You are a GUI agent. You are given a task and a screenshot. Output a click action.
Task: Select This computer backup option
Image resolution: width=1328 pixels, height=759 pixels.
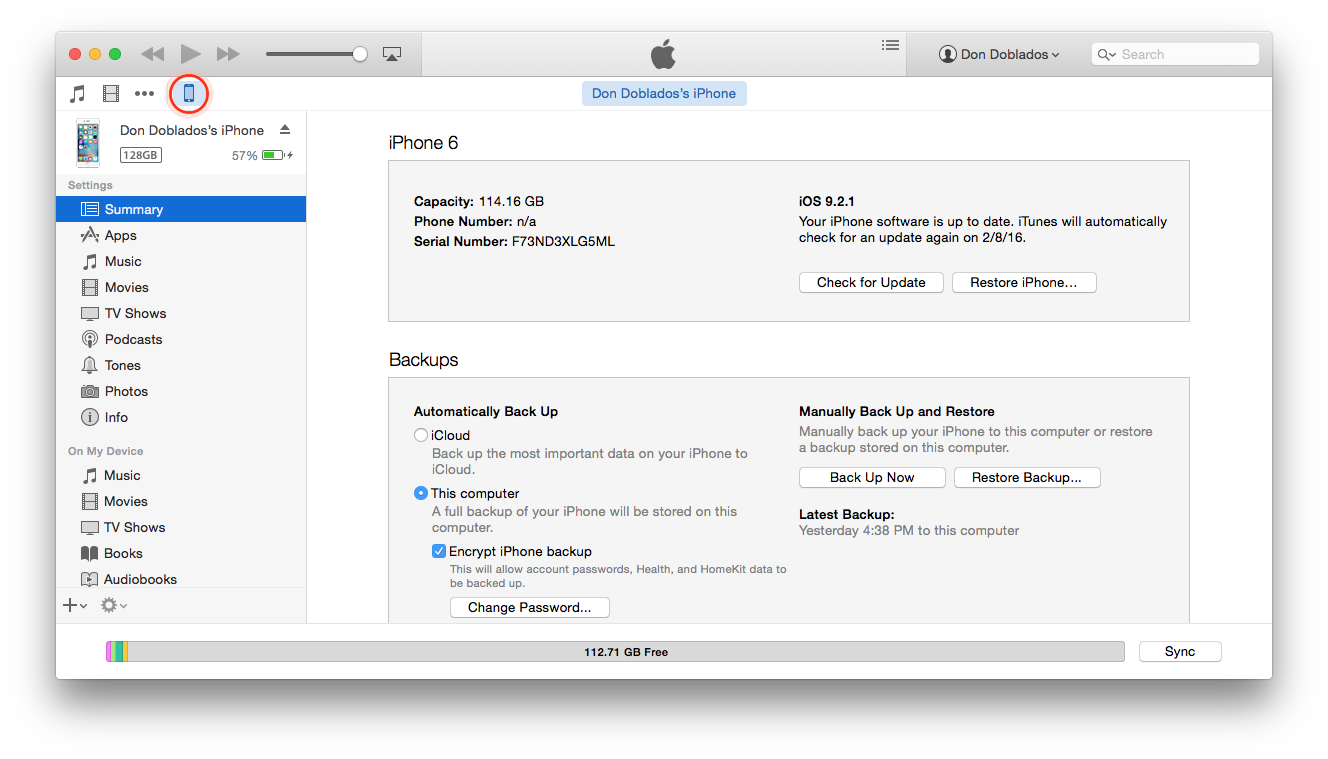pyautogui.click(x=421, y=493)
